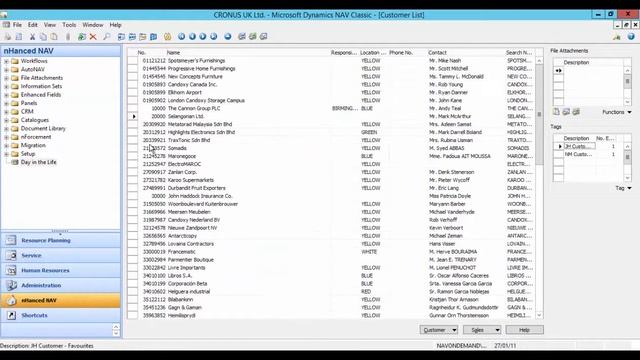The height and width of the screenshot is (360, 640).
Task: Click the FlowFilter toolbar icon
Action: pos(142,37)
